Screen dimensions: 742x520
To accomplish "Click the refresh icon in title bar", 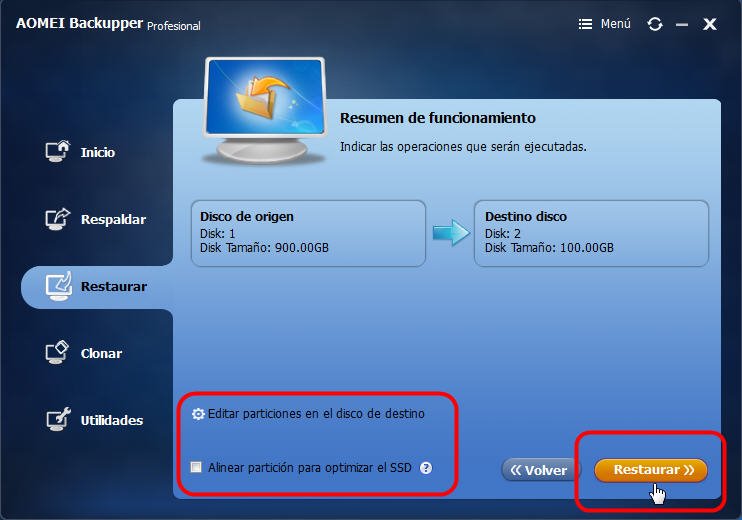I will coord(655,24).
